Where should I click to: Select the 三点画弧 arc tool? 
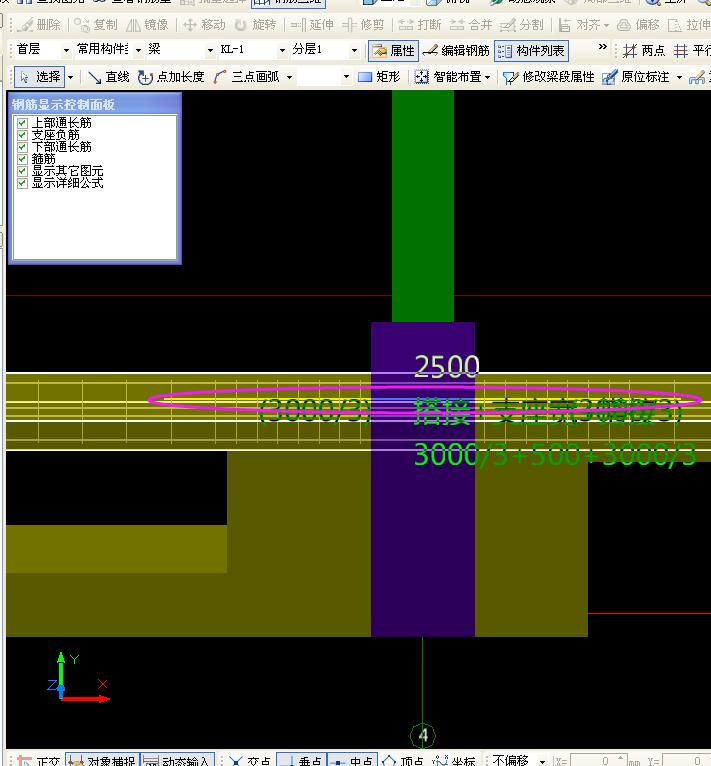tap(246, 77)
